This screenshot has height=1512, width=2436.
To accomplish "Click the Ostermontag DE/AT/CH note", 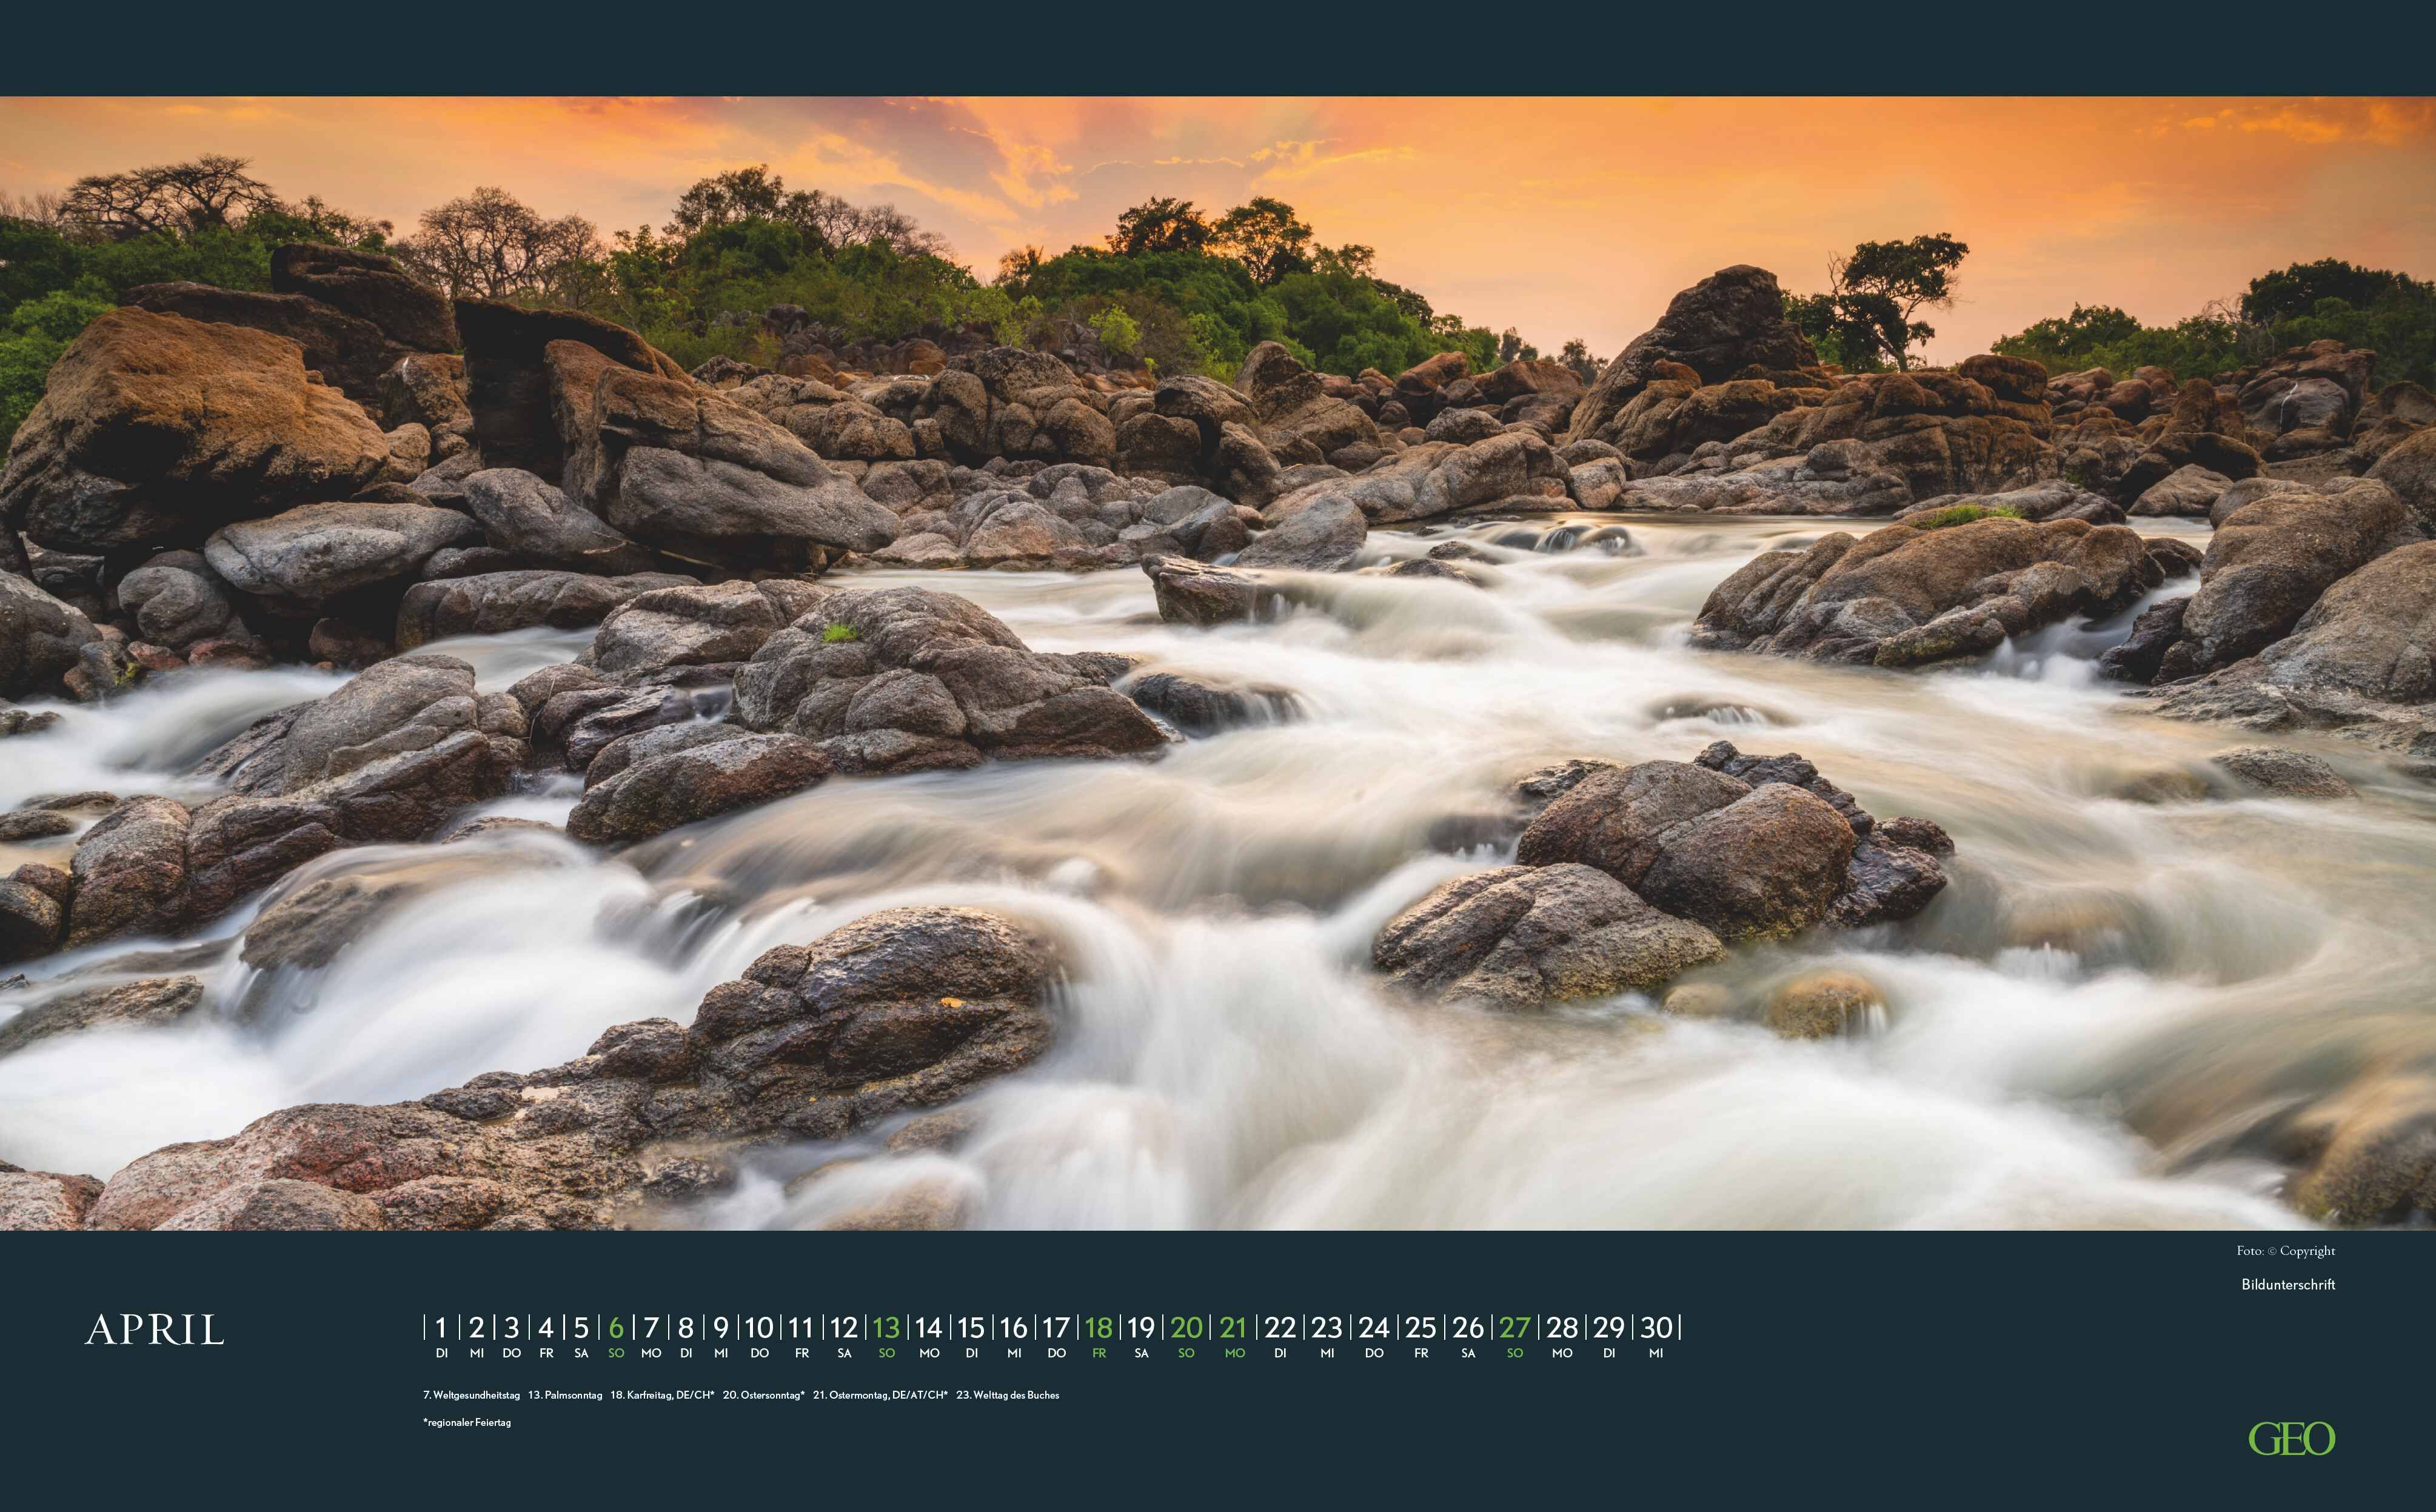I will coord(879,1395).
